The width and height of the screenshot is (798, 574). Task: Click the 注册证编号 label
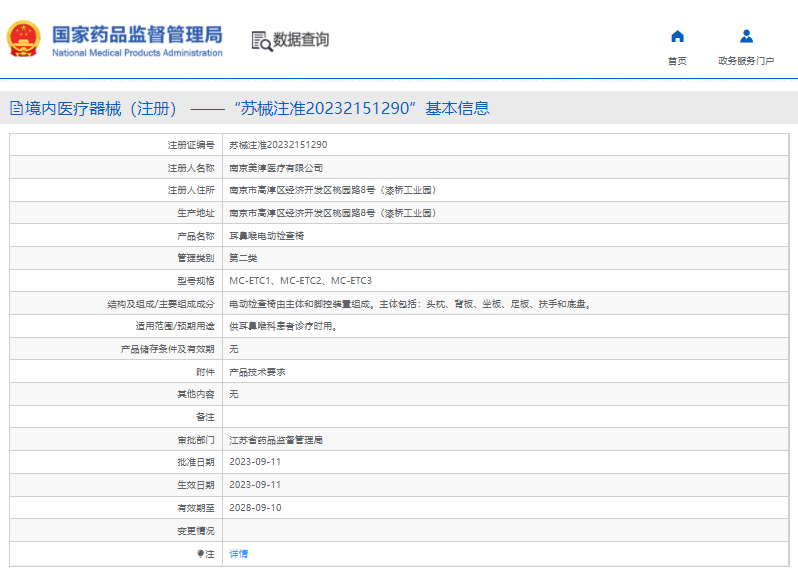(191, 145)
